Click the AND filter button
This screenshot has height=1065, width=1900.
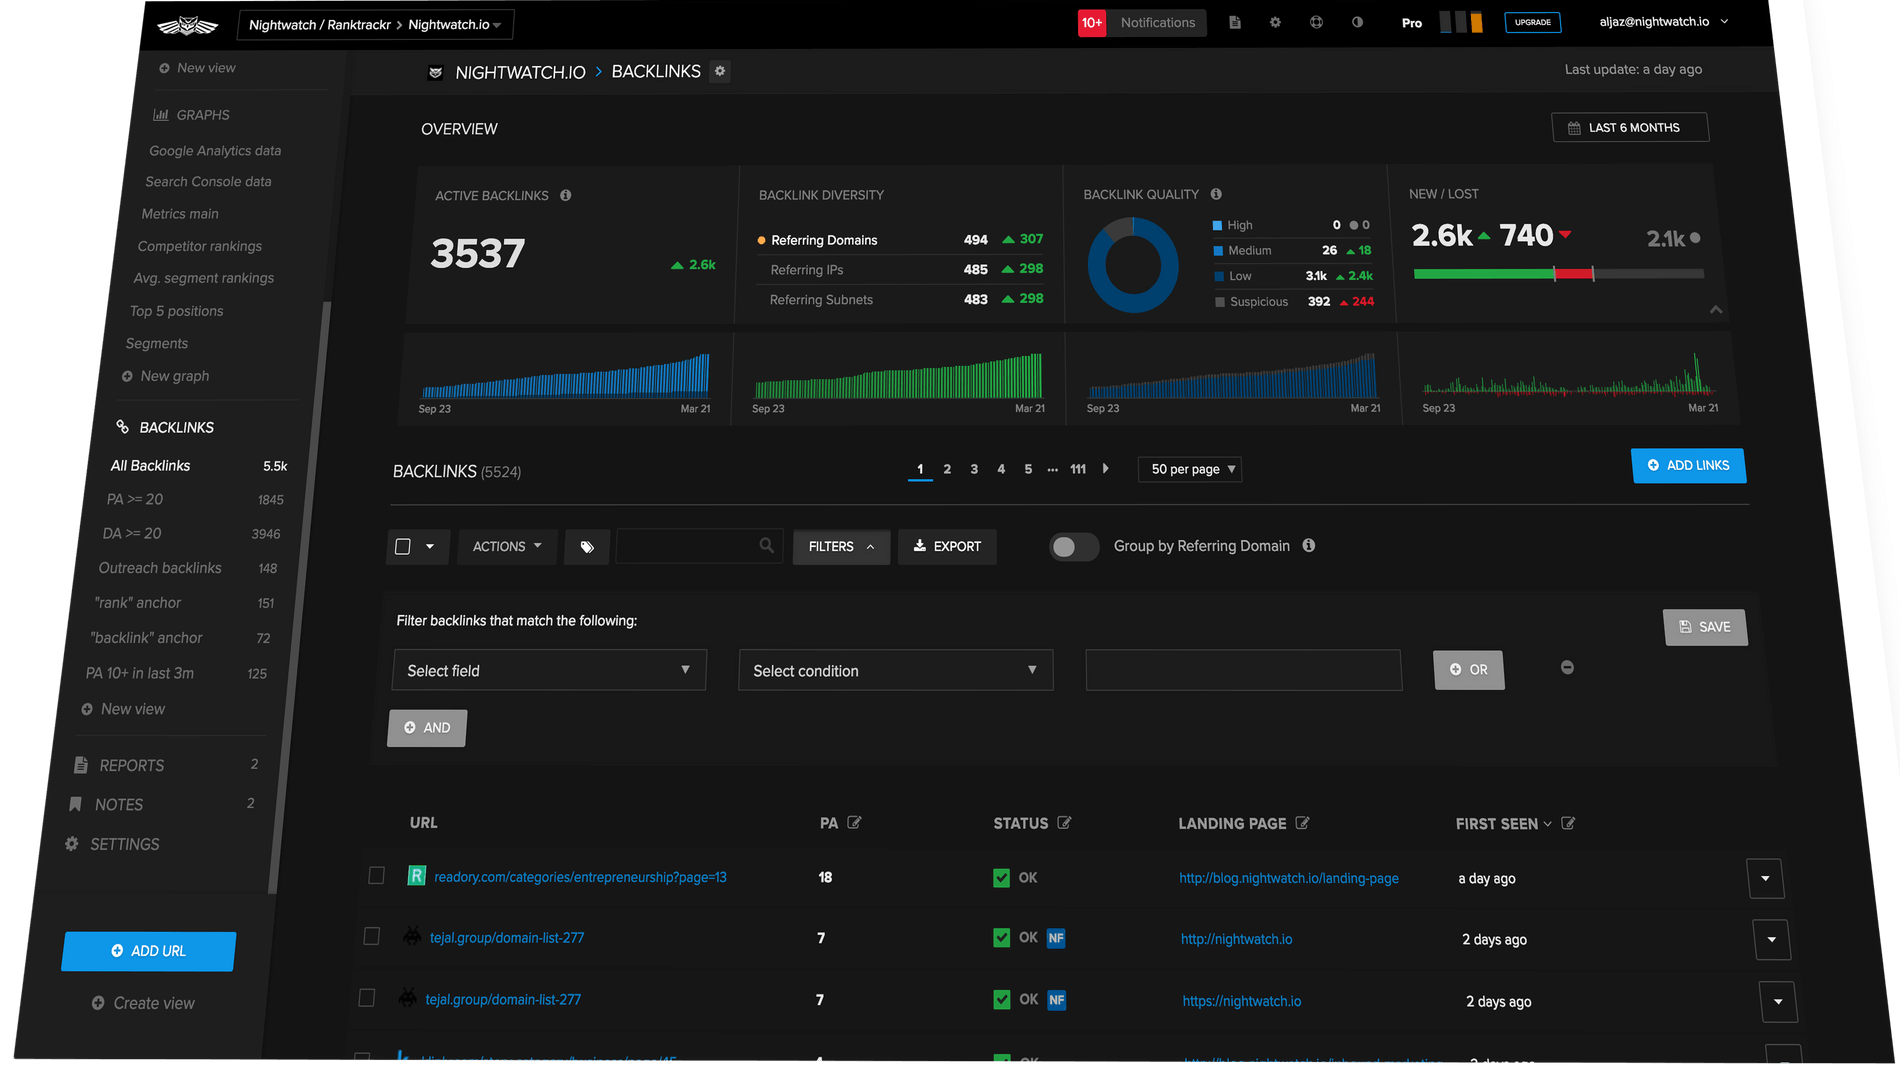[427, 728]
